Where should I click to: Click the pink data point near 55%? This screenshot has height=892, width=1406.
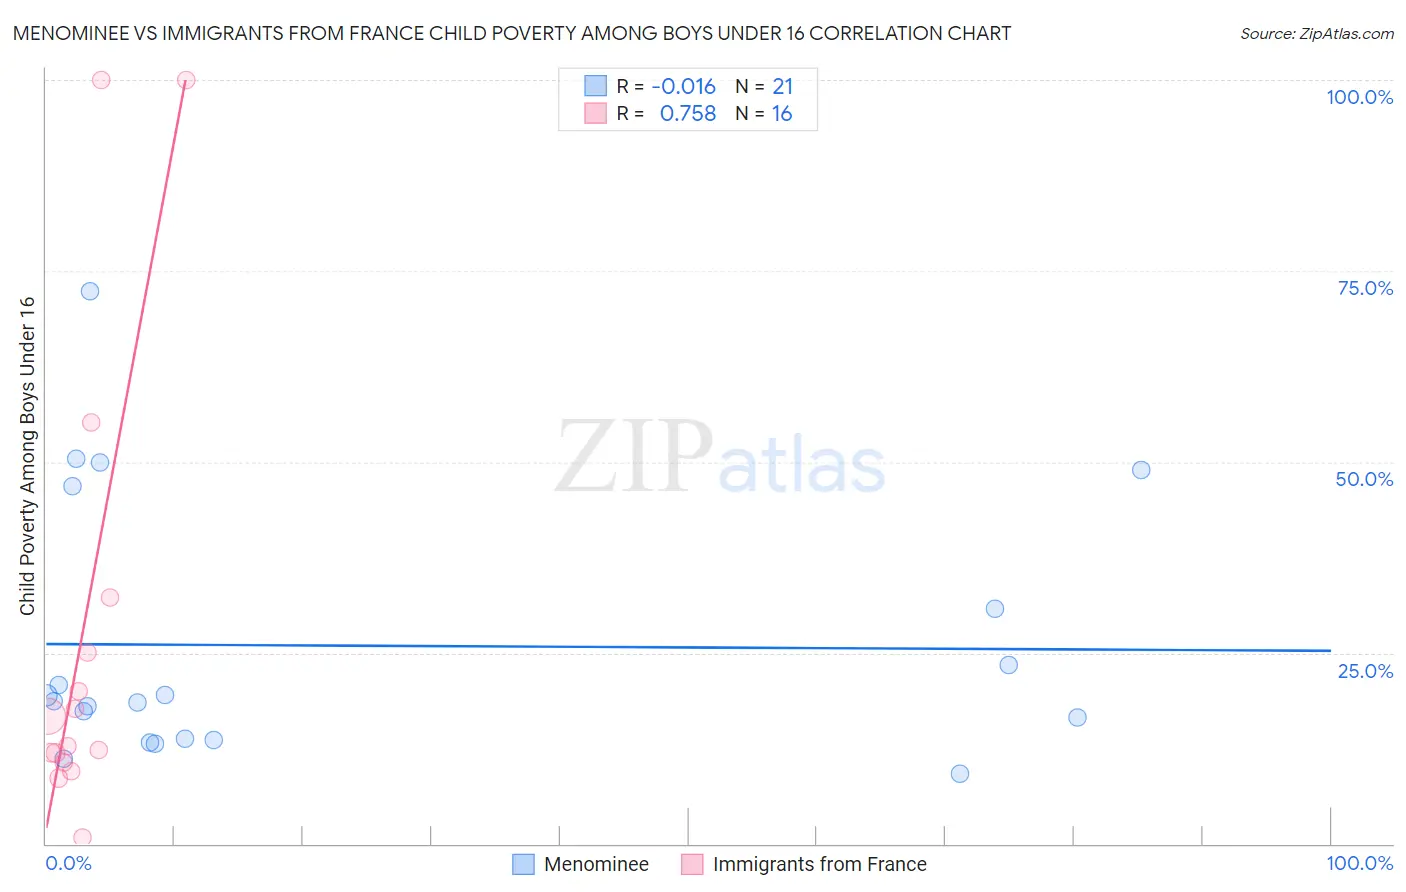coord(91,422)
